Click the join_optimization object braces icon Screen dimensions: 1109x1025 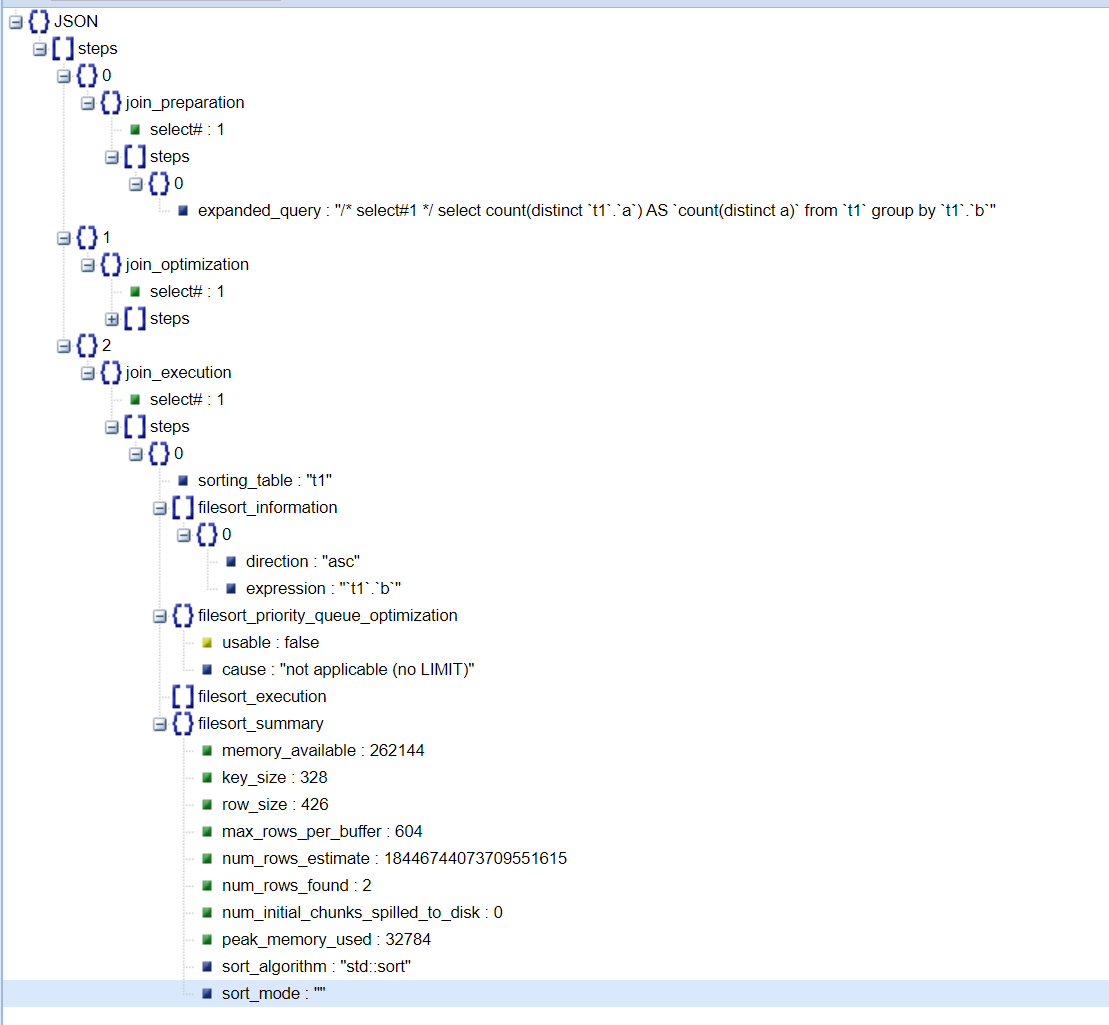[x=111, y=265]
